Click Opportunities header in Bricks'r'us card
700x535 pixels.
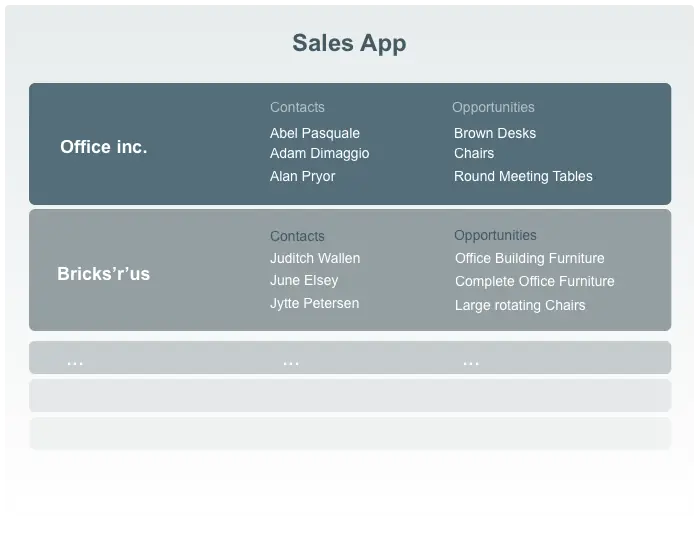click(495, 236)
